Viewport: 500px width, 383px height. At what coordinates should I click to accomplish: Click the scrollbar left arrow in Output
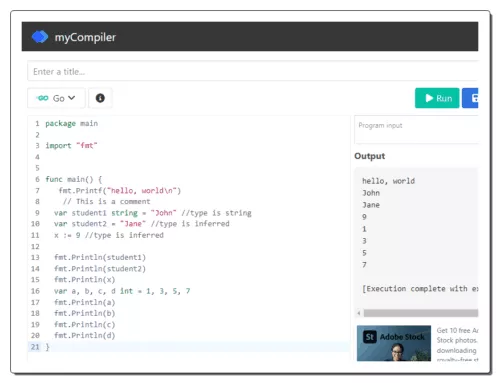coord(359,313)
